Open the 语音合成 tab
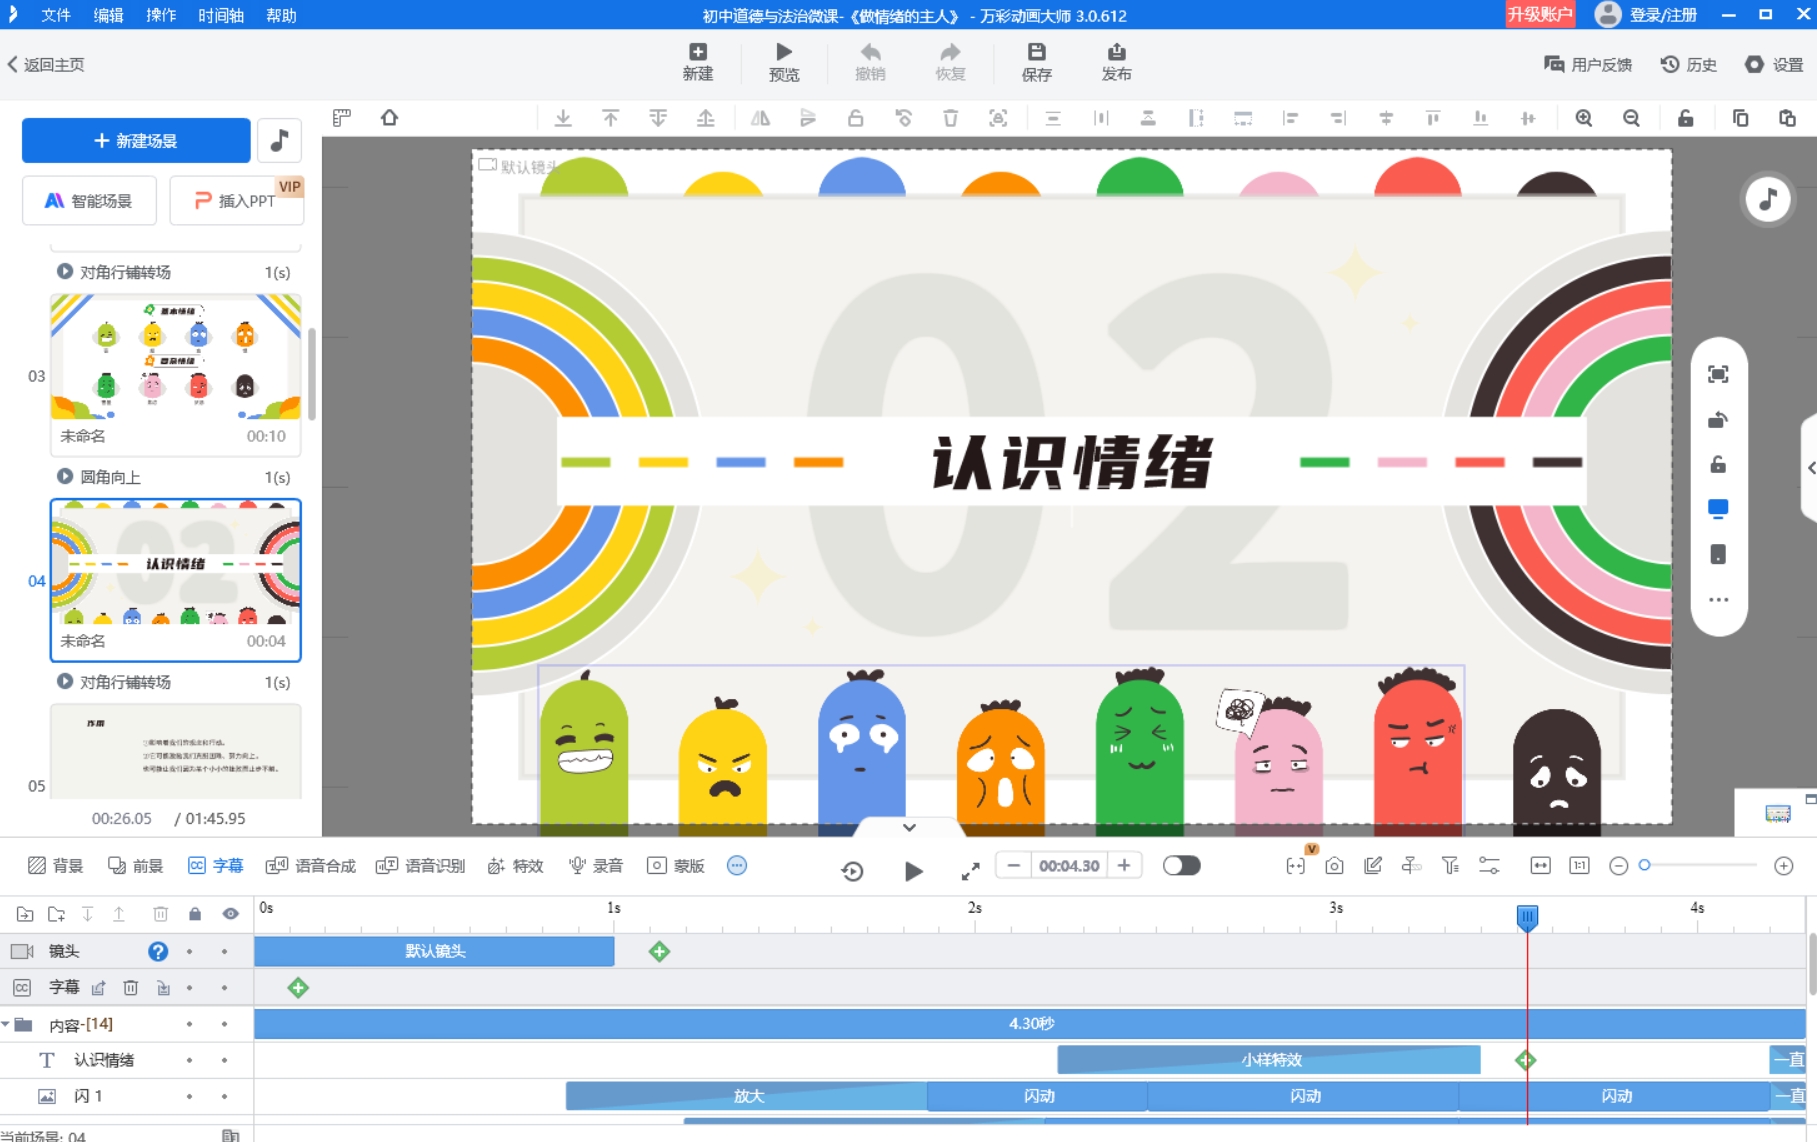 [311, 866]
